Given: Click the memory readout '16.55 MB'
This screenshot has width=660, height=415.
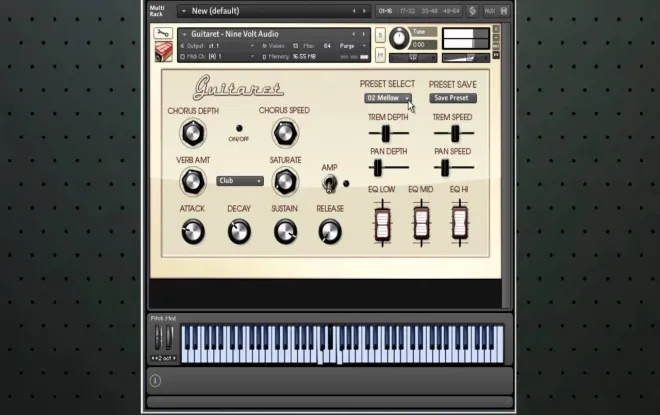Looking at the screenshot, I should coord(304,56).
